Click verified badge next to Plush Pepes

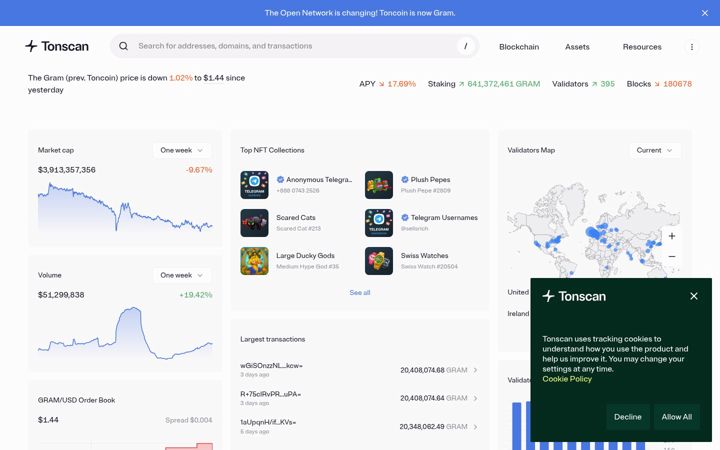(x=405, y=180)
